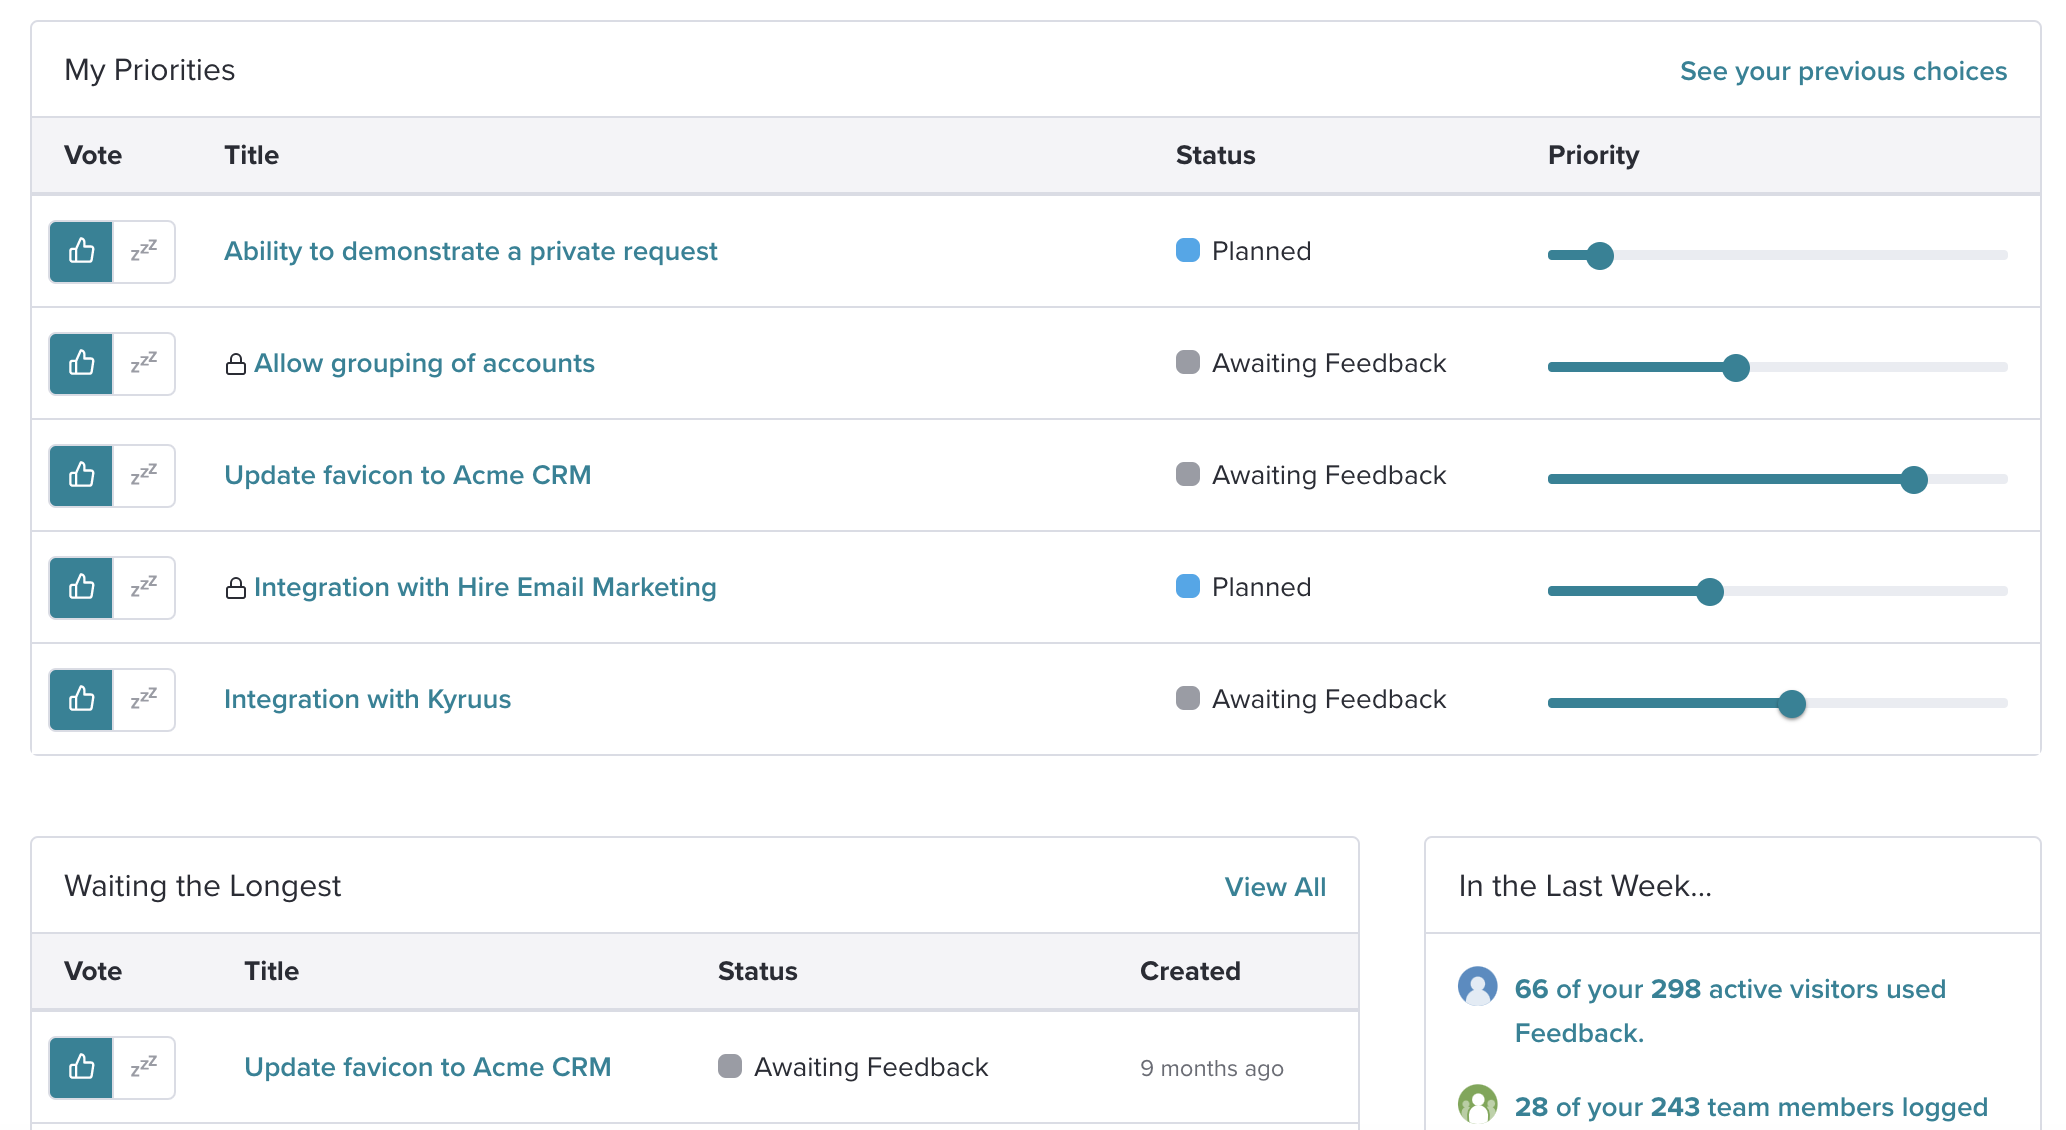2066x1130 pixels.
Task: Click 'Title' column header in Waiting the Longest
Action: [271, 971]
